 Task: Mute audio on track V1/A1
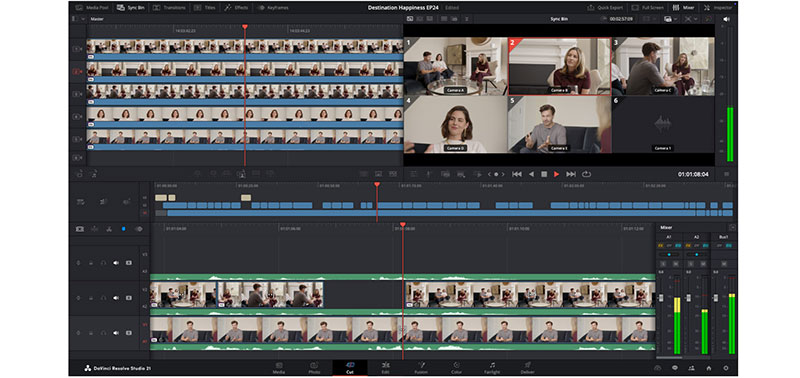[x=116, y=333]
